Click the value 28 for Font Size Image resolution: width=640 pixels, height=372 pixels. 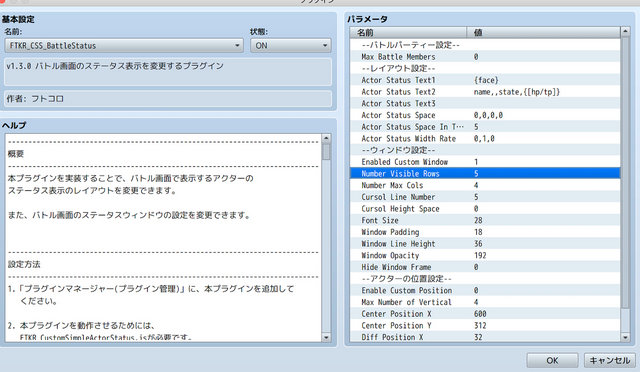point(478,220)
